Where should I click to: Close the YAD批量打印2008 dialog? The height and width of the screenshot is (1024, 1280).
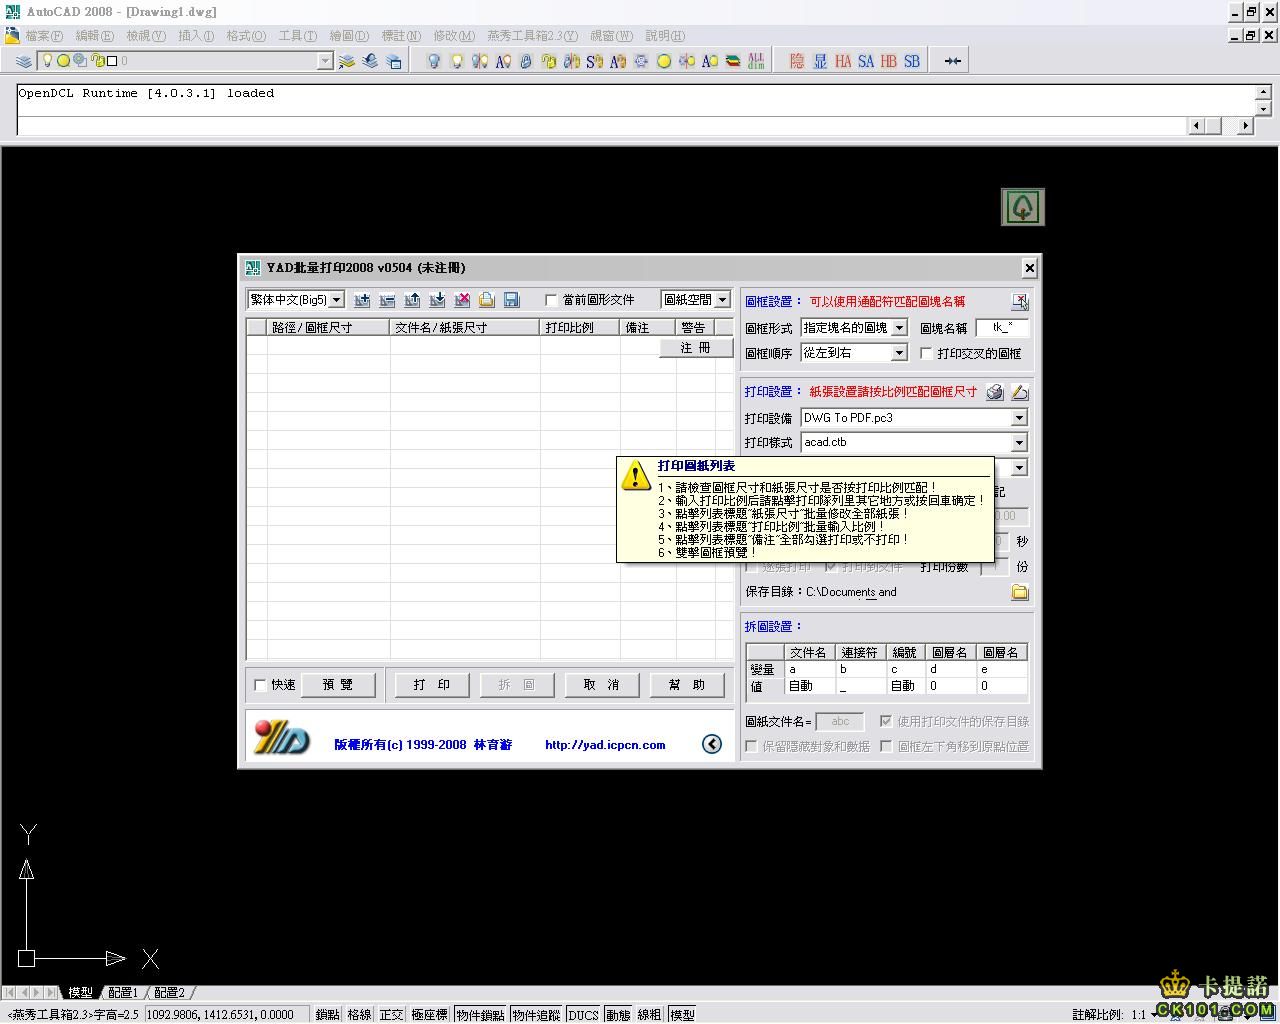[x=1029, y=267]
